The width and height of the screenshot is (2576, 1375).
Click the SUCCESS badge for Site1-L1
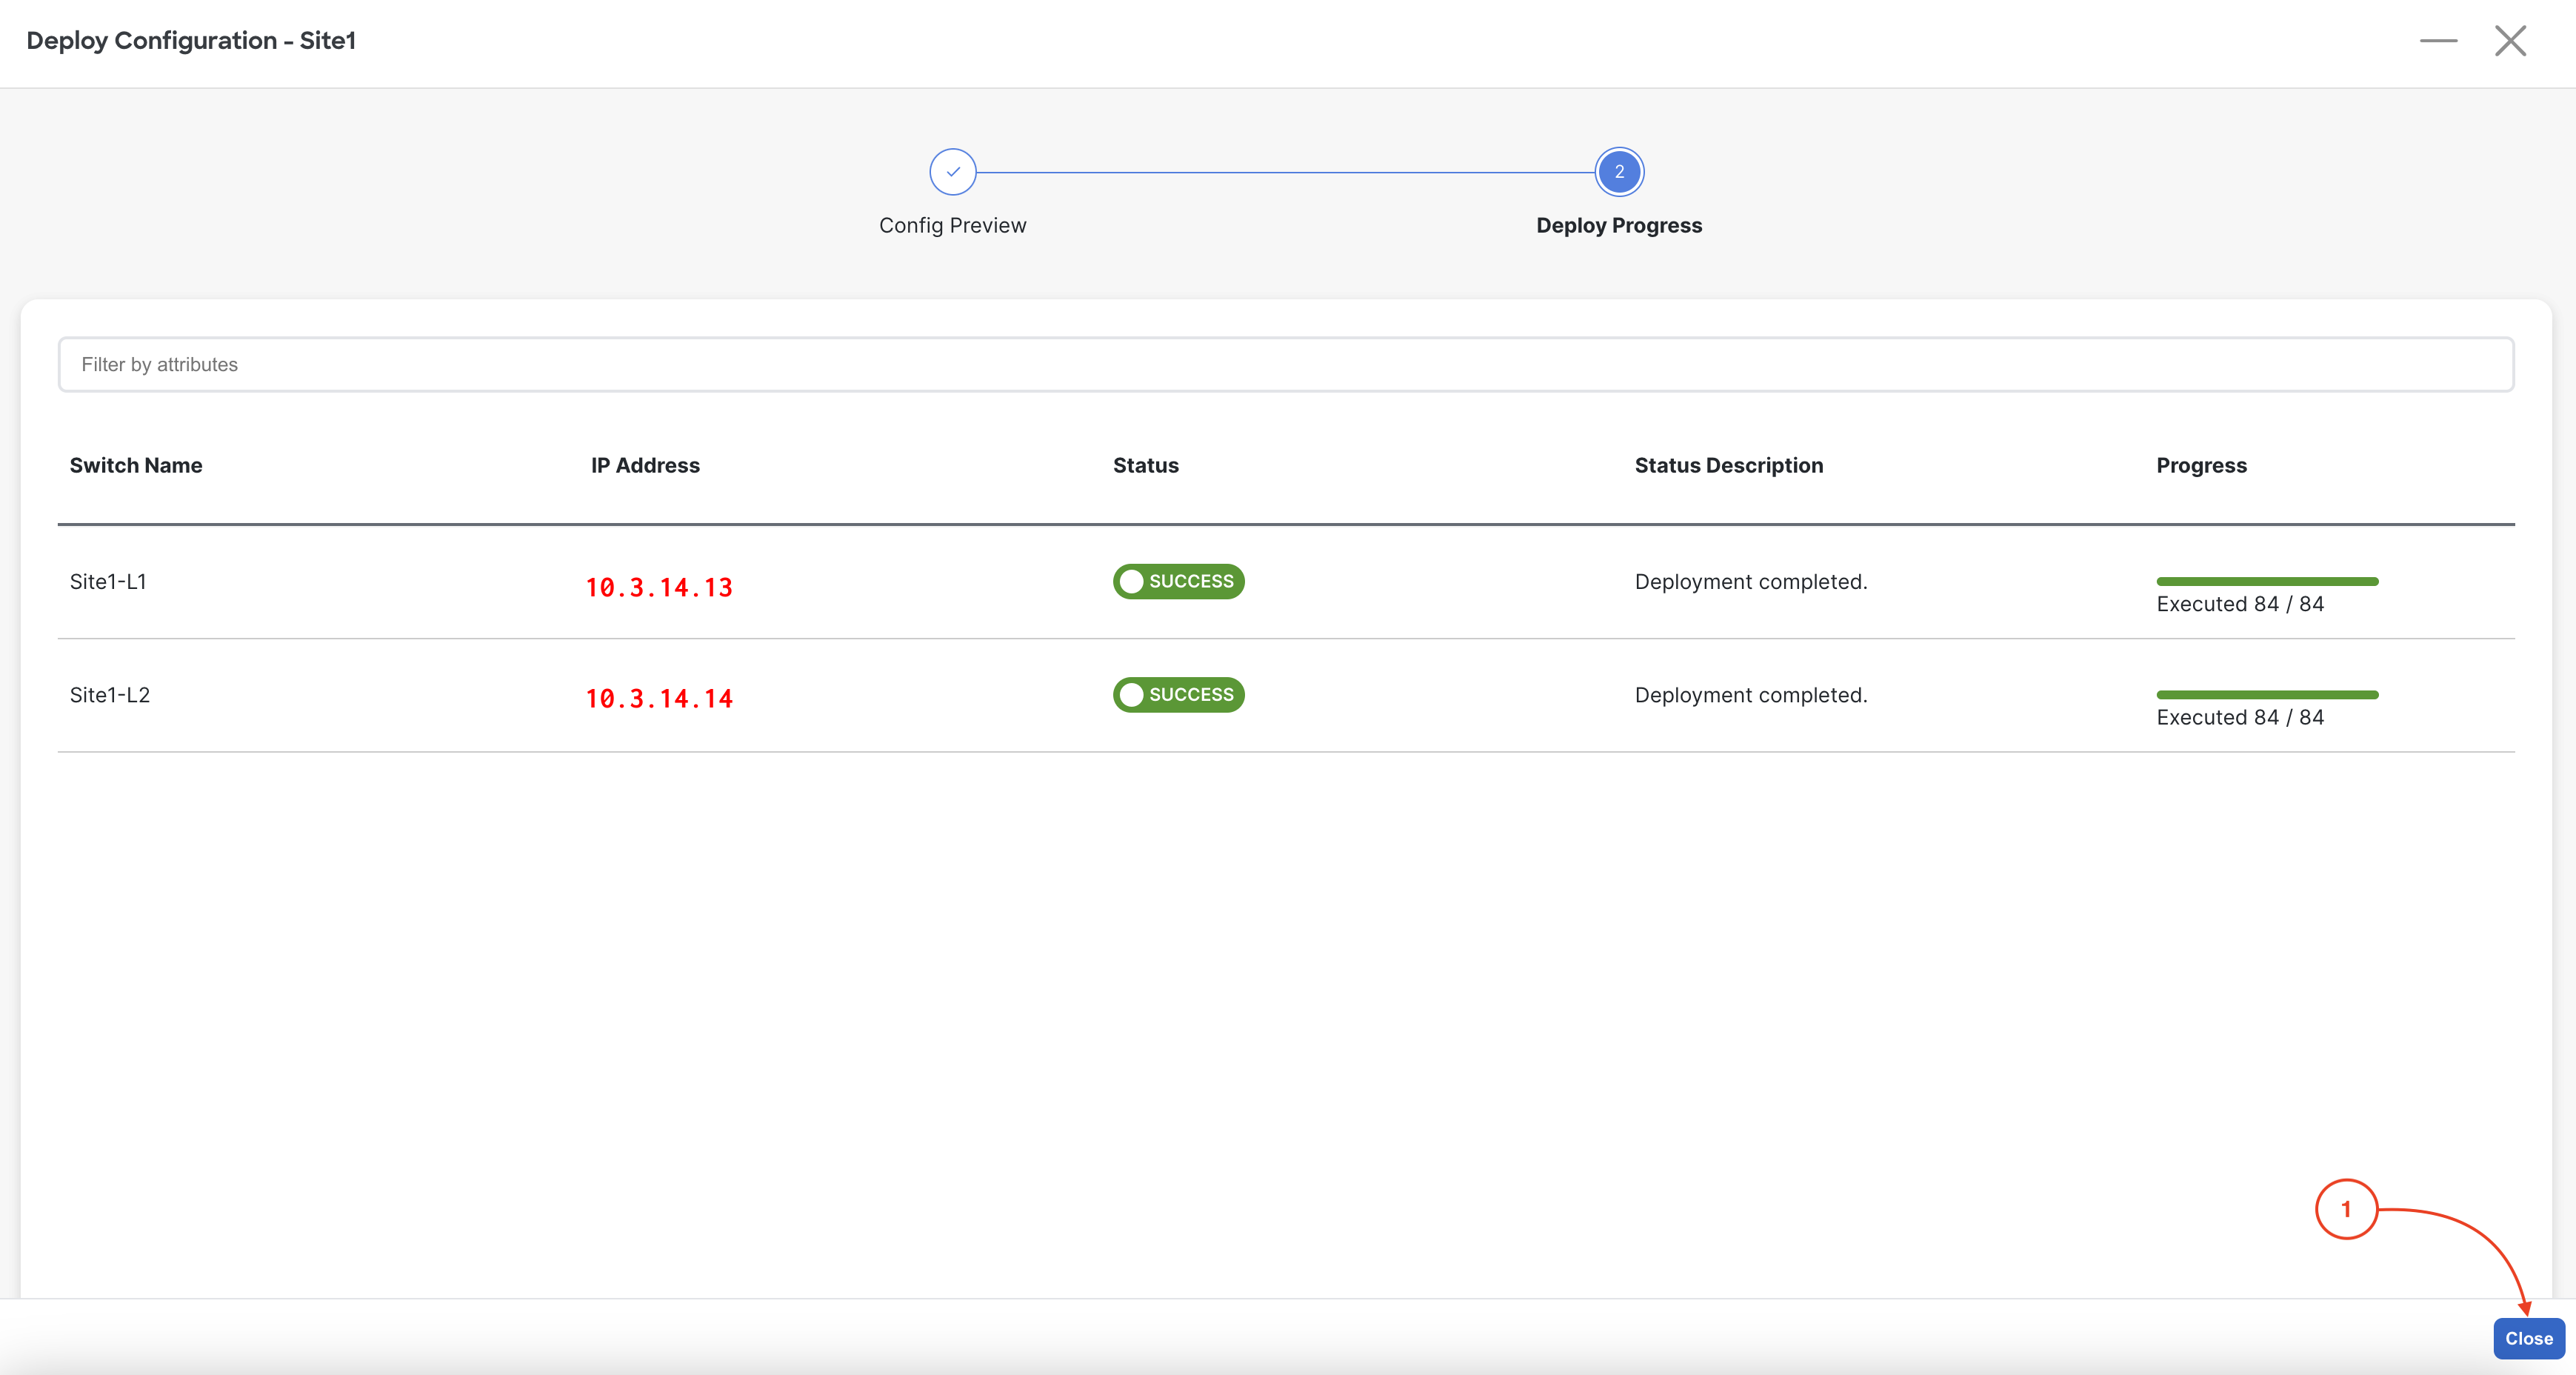coord(1178,581)
